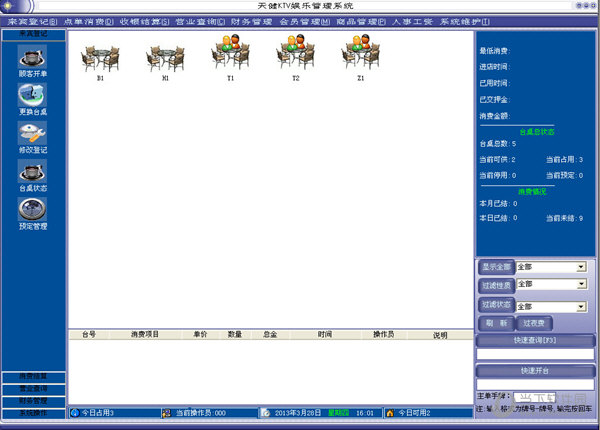The image size is (600, 430).
Task: Open the 来宾登记 menu
Action: 33,22
